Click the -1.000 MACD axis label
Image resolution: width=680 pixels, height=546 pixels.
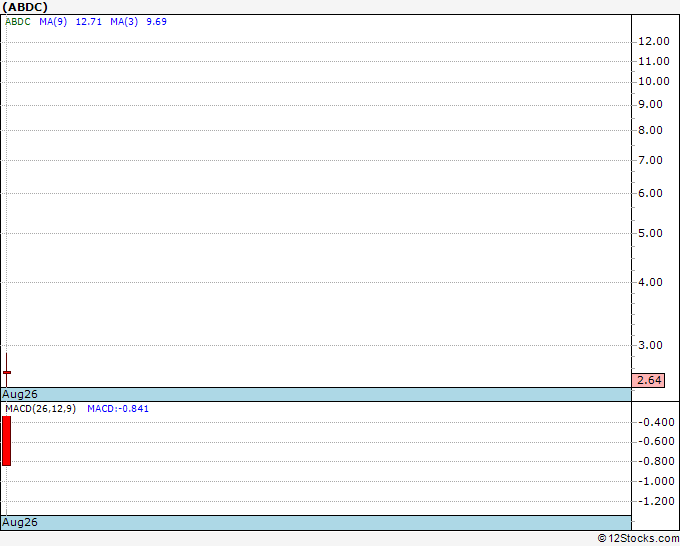pyautogui.click(x=656, y=481)
